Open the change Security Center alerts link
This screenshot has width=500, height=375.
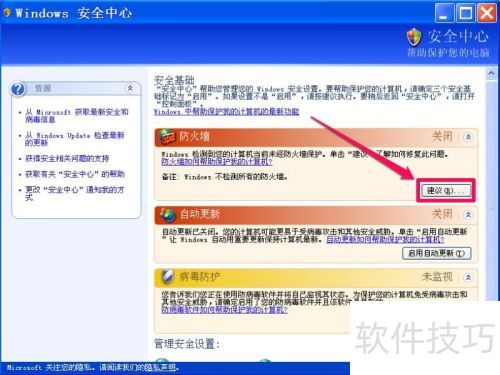click(75, 193)
